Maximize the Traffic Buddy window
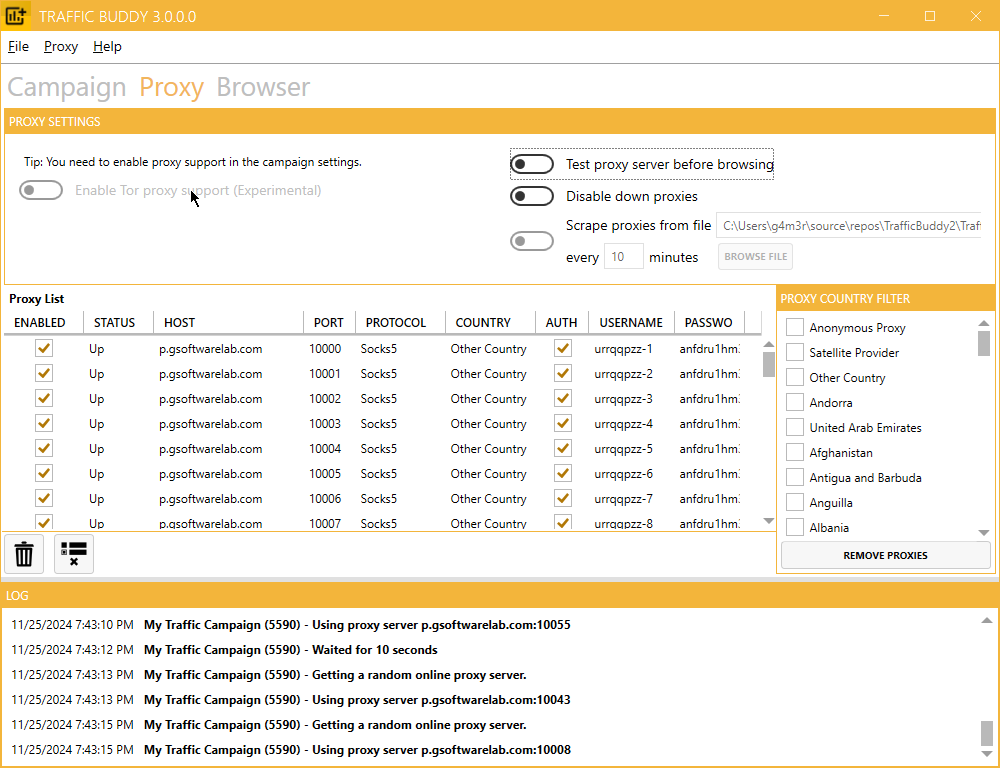The image size is (1000, 768). point(930,16)
